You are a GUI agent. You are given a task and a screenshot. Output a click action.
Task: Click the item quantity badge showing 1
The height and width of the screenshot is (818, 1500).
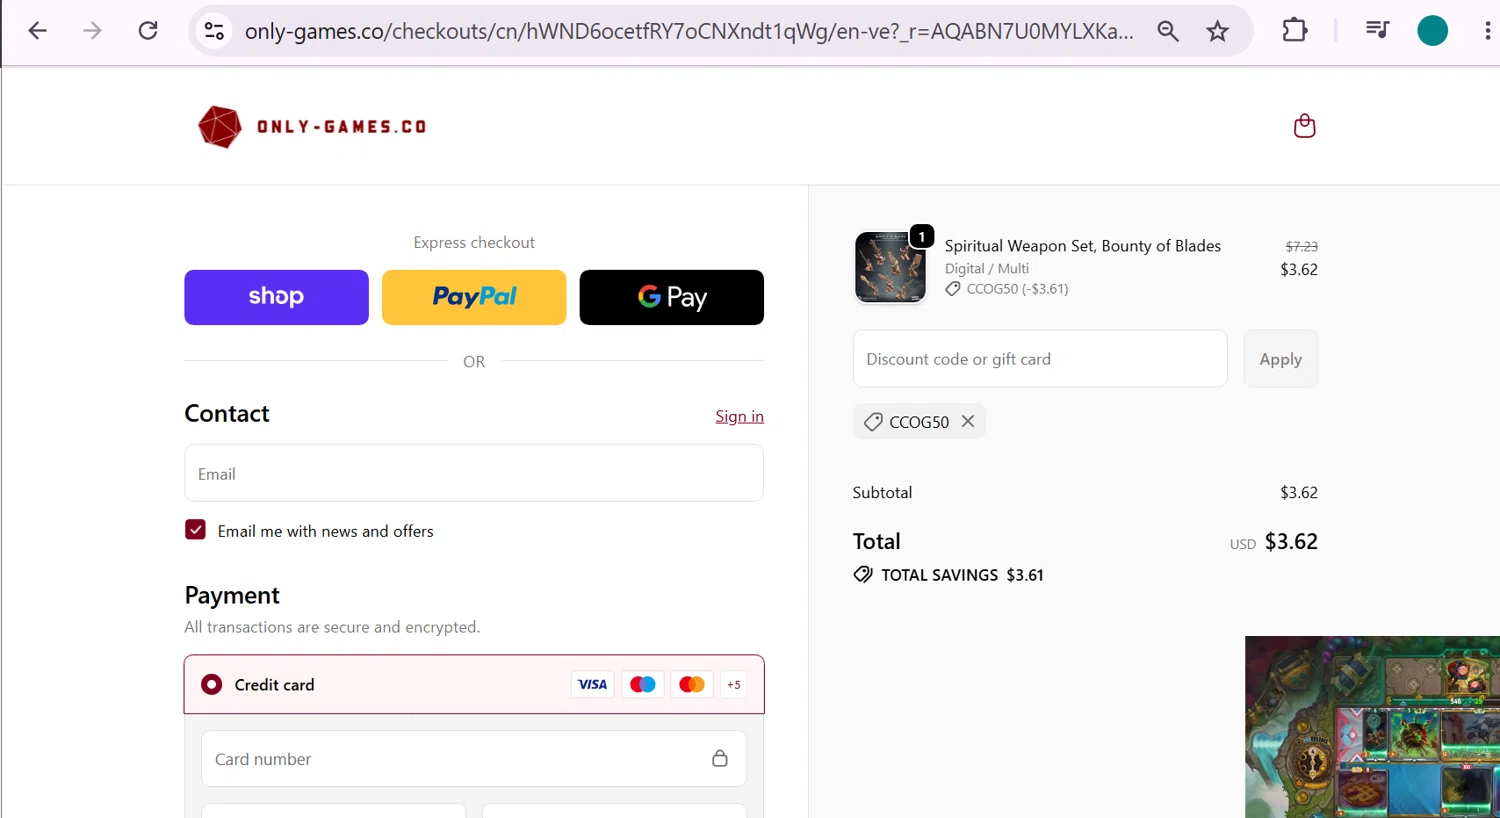(x=921, y=236)
